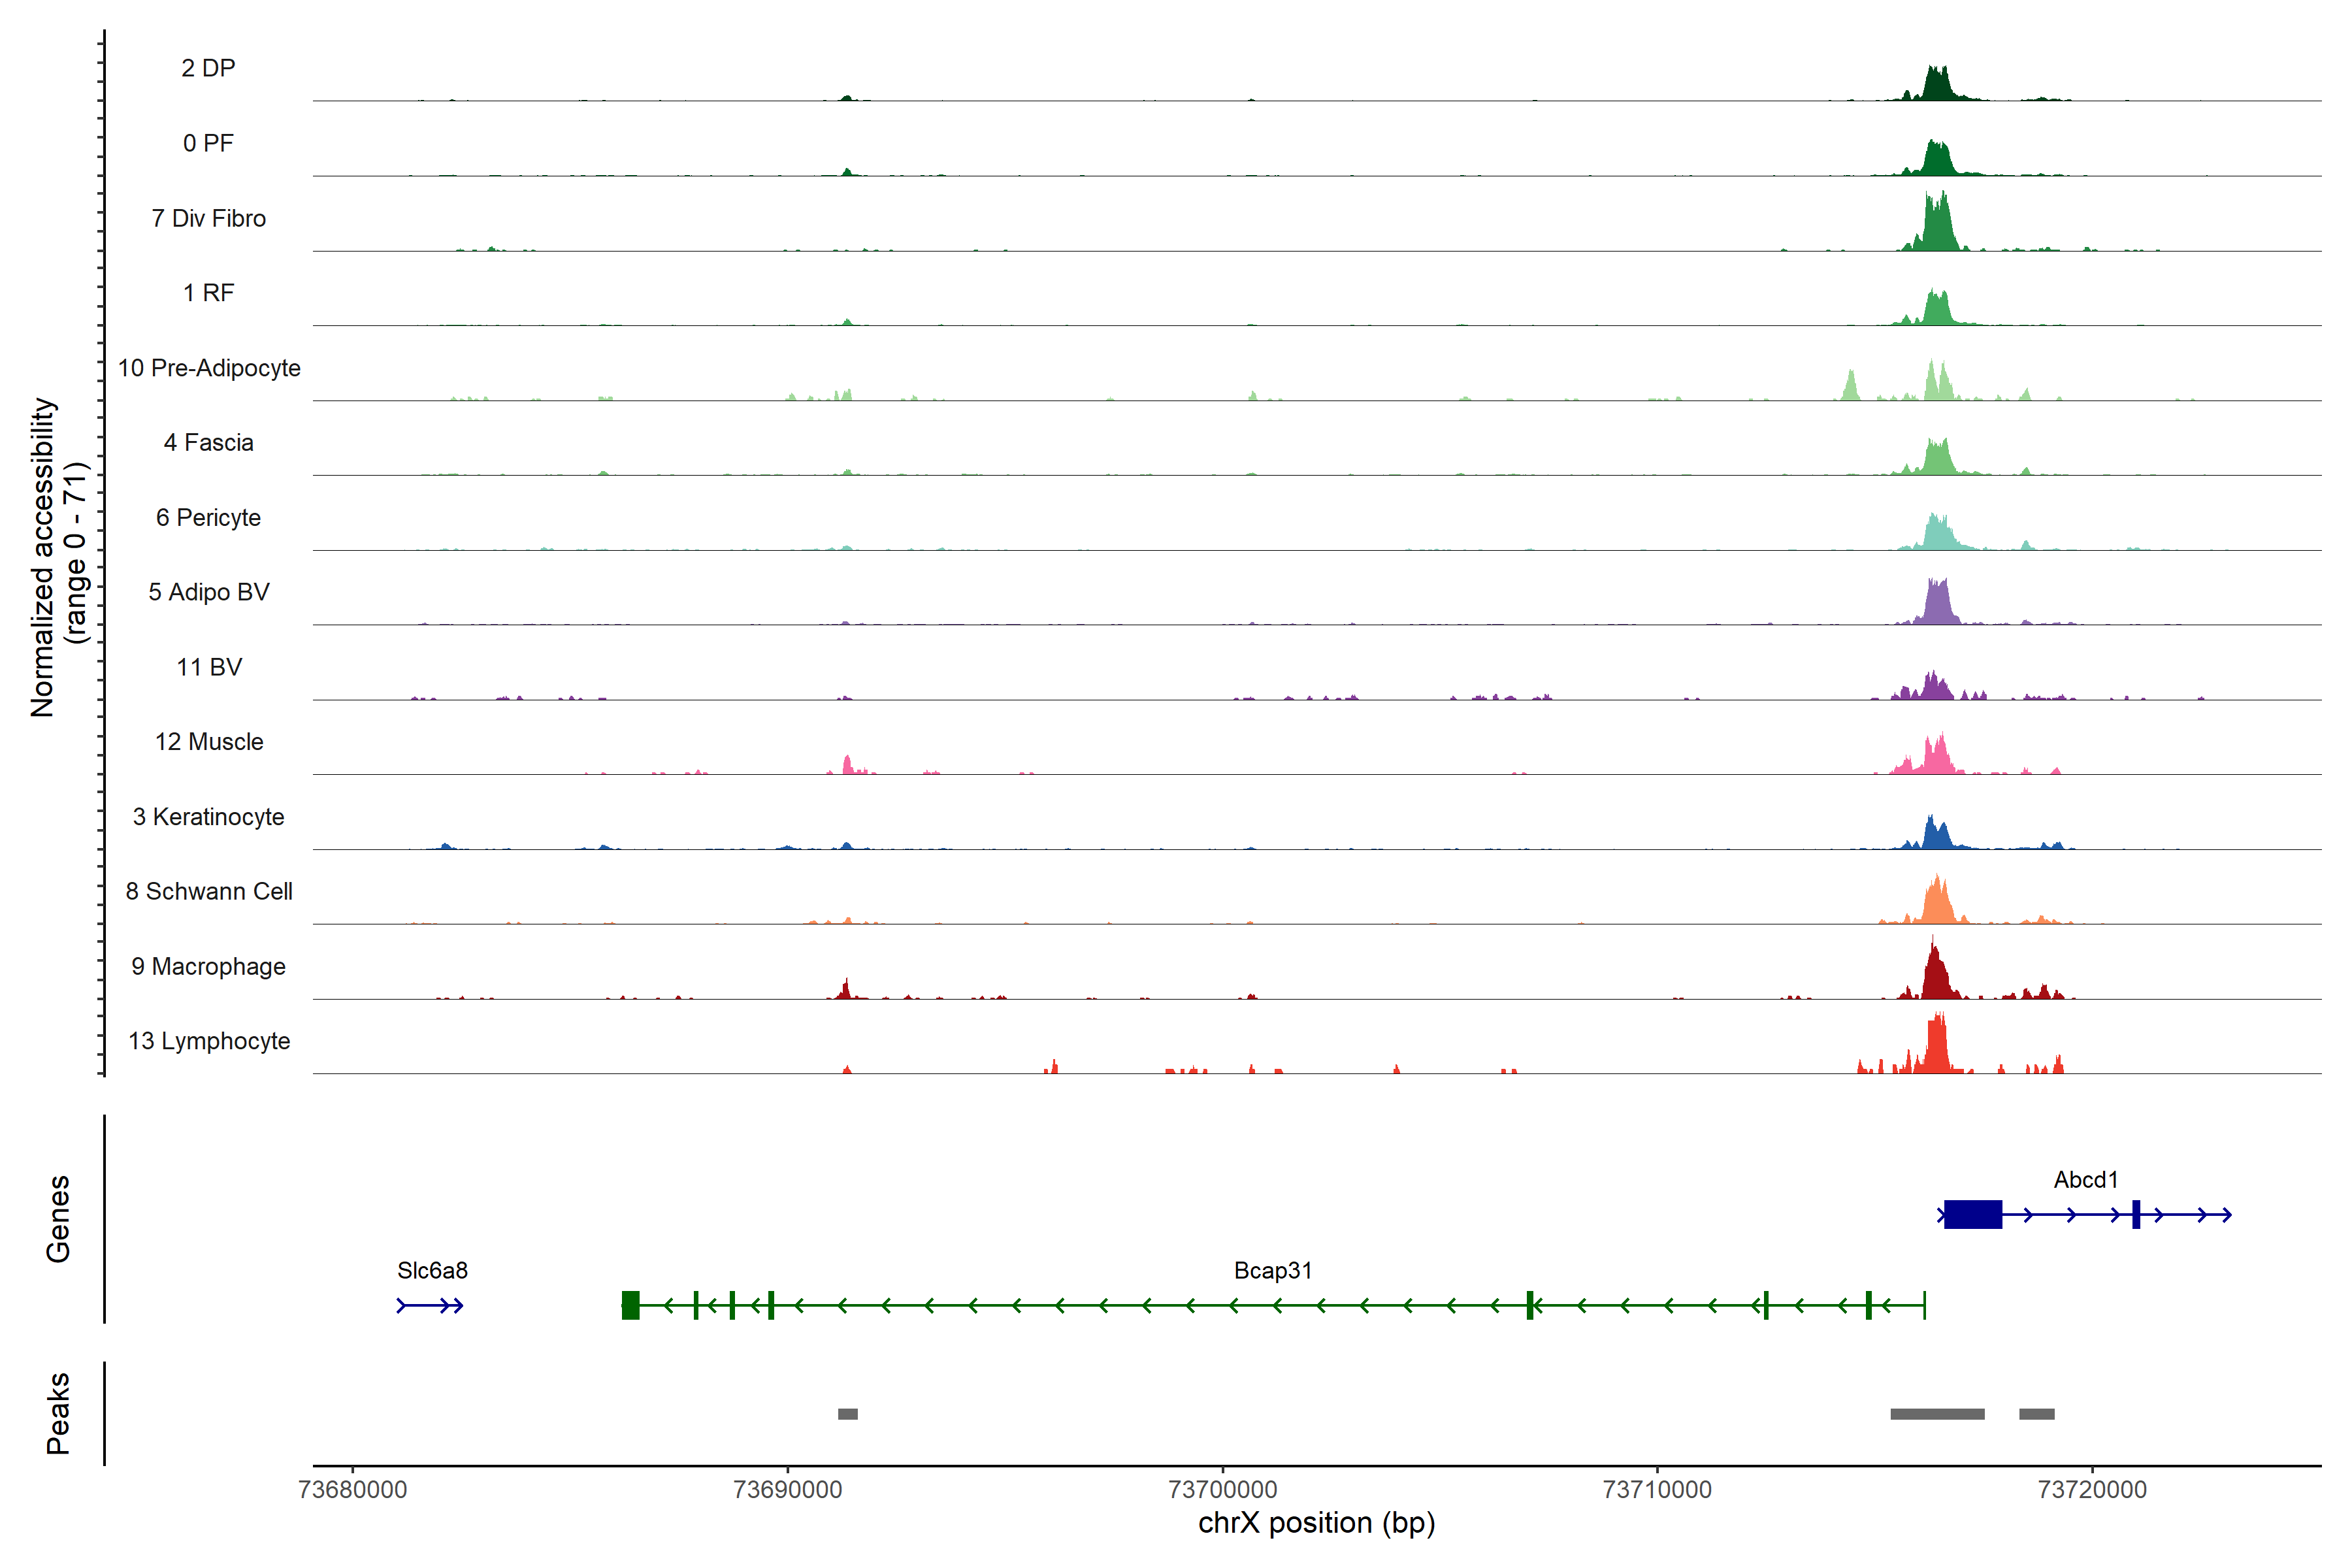The width and height of the screenshot is (2352, 1568).
Task: Click the 73700000 axis tick label
Action: click(x=1222, y=1490)
